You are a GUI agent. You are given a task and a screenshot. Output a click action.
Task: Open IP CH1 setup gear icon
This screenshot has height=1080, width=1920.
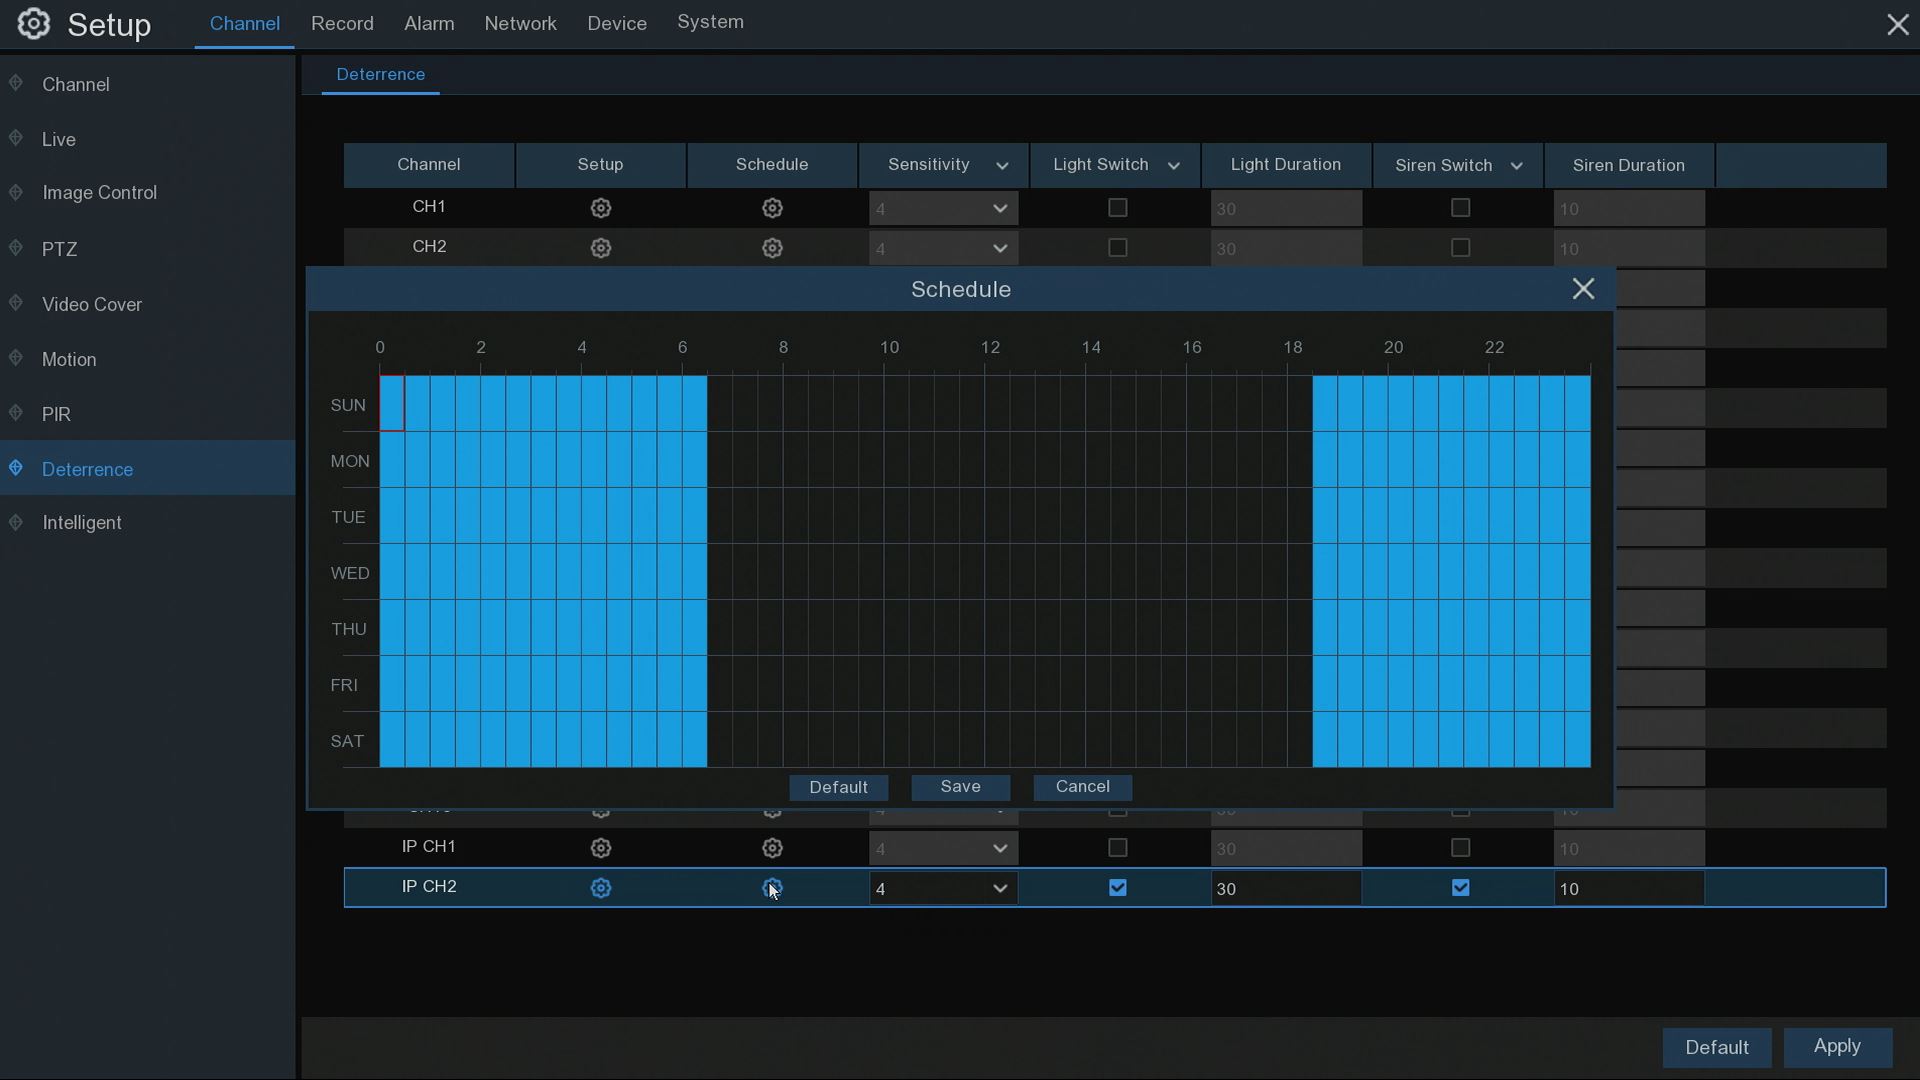tap(600, 848)
